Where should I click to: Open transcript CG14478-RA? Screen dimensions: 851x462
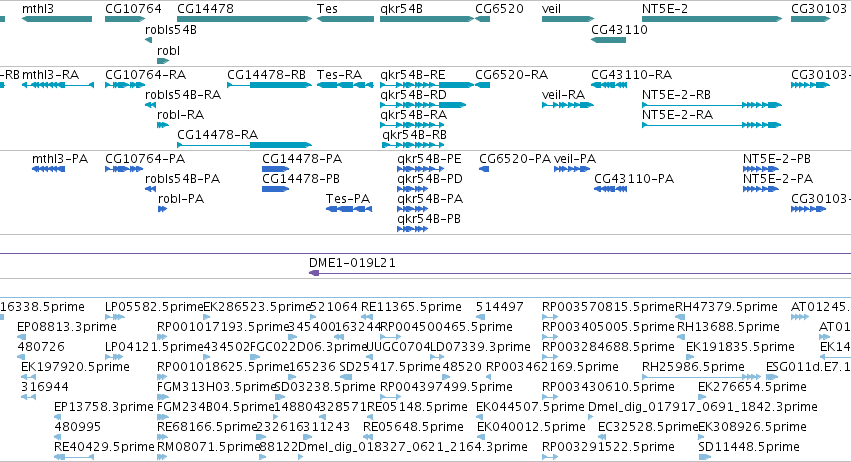click(x=244, y=145)
